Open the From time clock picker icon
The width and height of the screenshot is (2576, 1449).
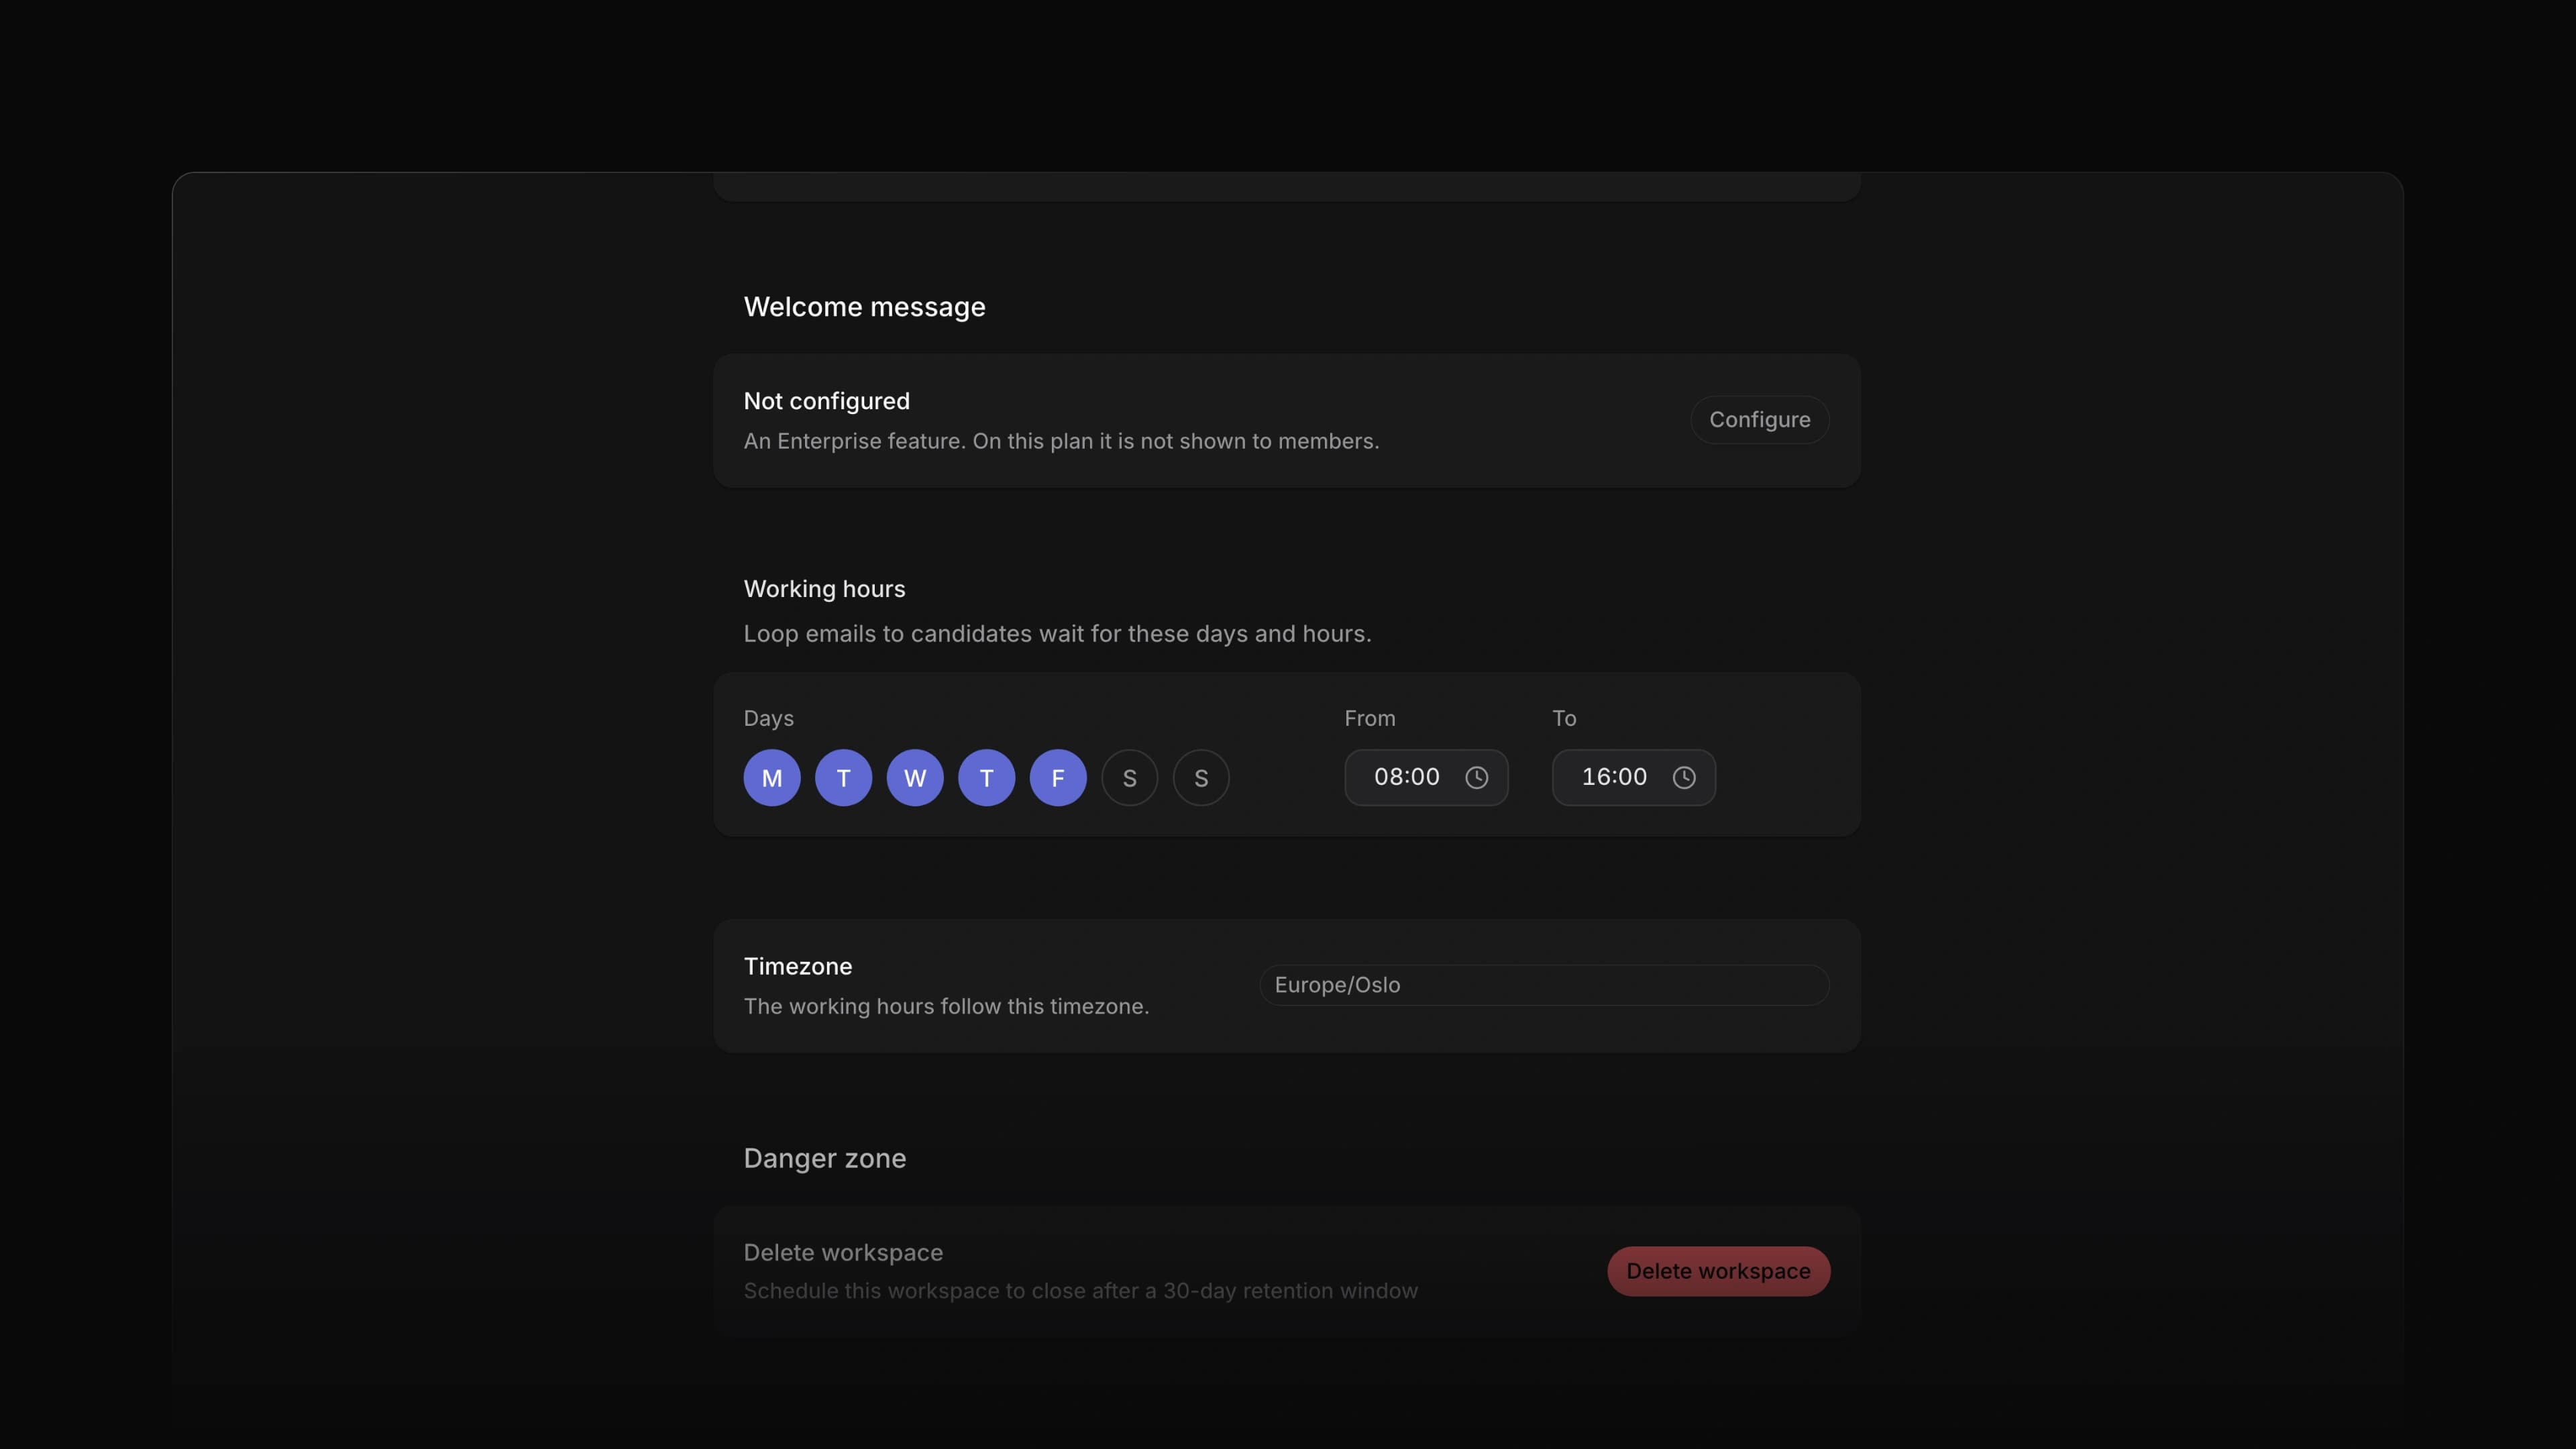[1476, 777]
